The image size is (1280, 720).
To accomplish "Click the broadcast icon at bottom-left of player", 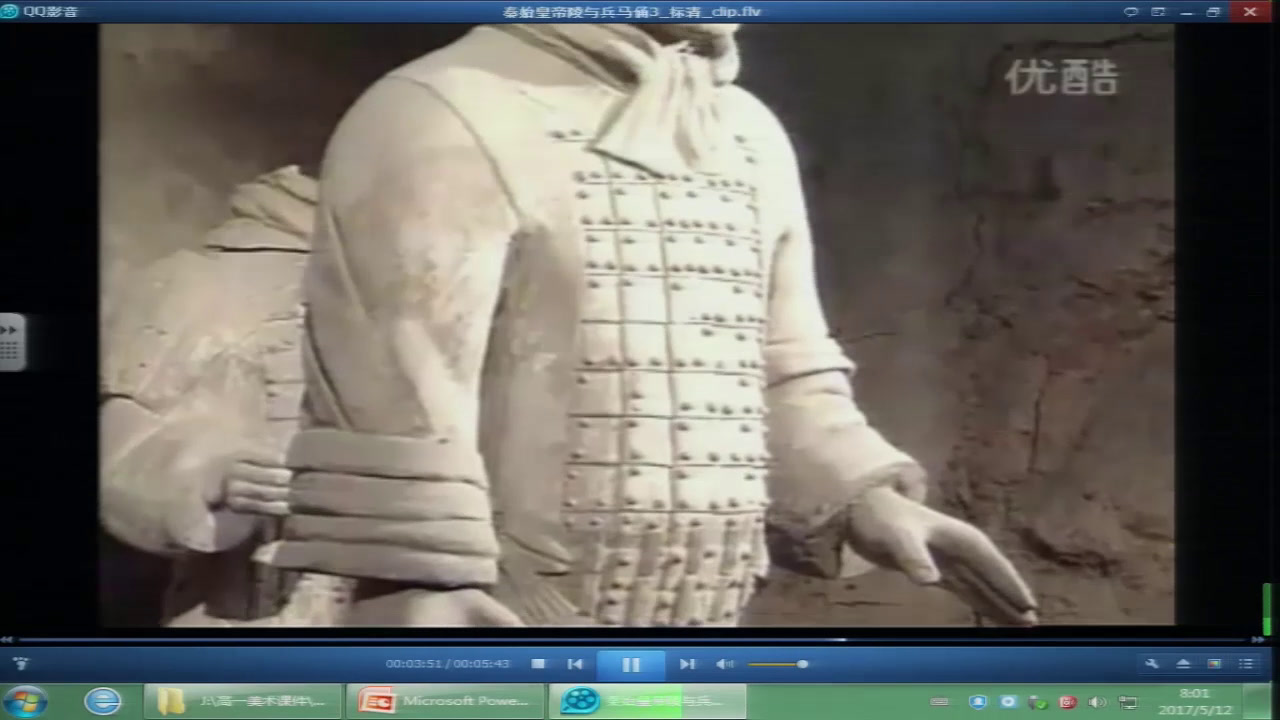I will coord(21,664).
